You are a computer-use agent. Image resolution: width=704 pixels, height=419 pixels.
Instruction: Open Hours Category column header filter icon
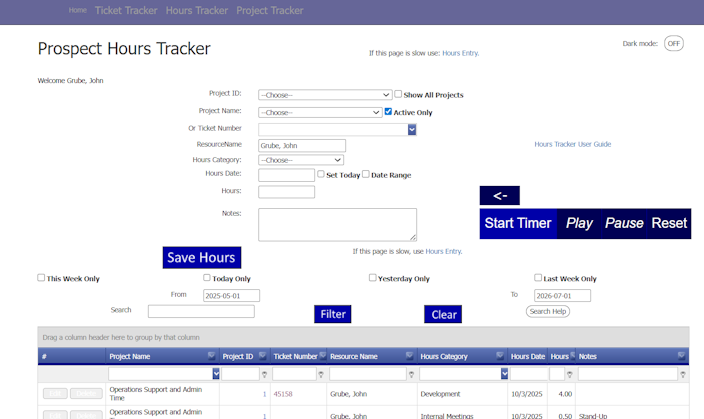click(501, 356)
